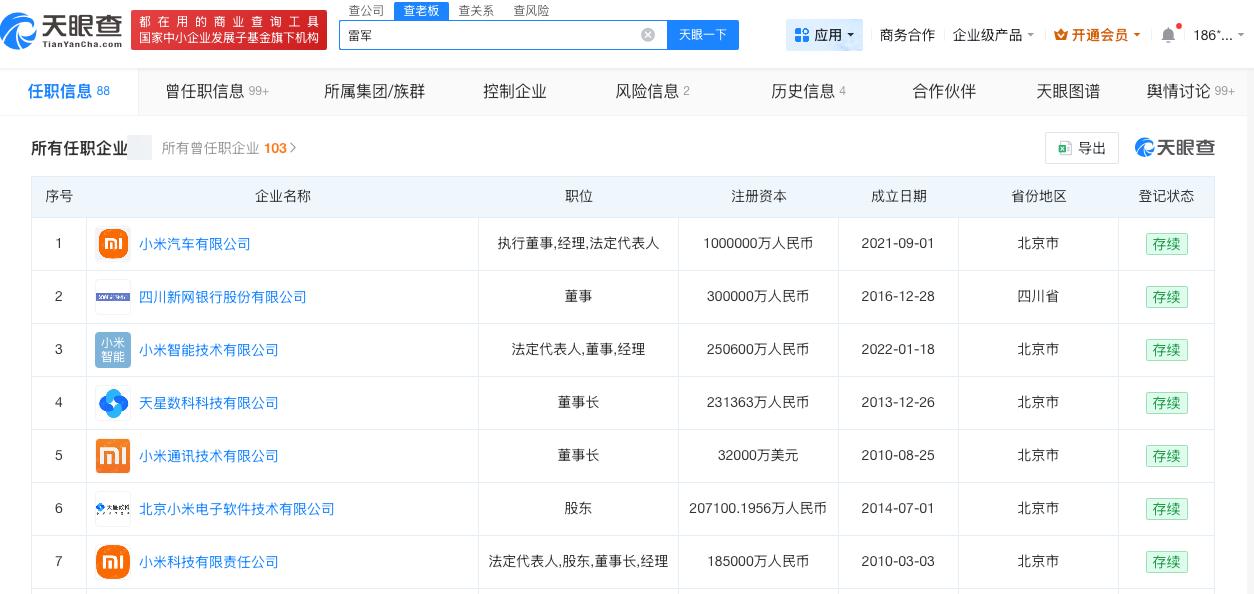Open the 应用 dropdown menu
The width and height of the screenshot is (1254, 594).
(x=824, y=35)
